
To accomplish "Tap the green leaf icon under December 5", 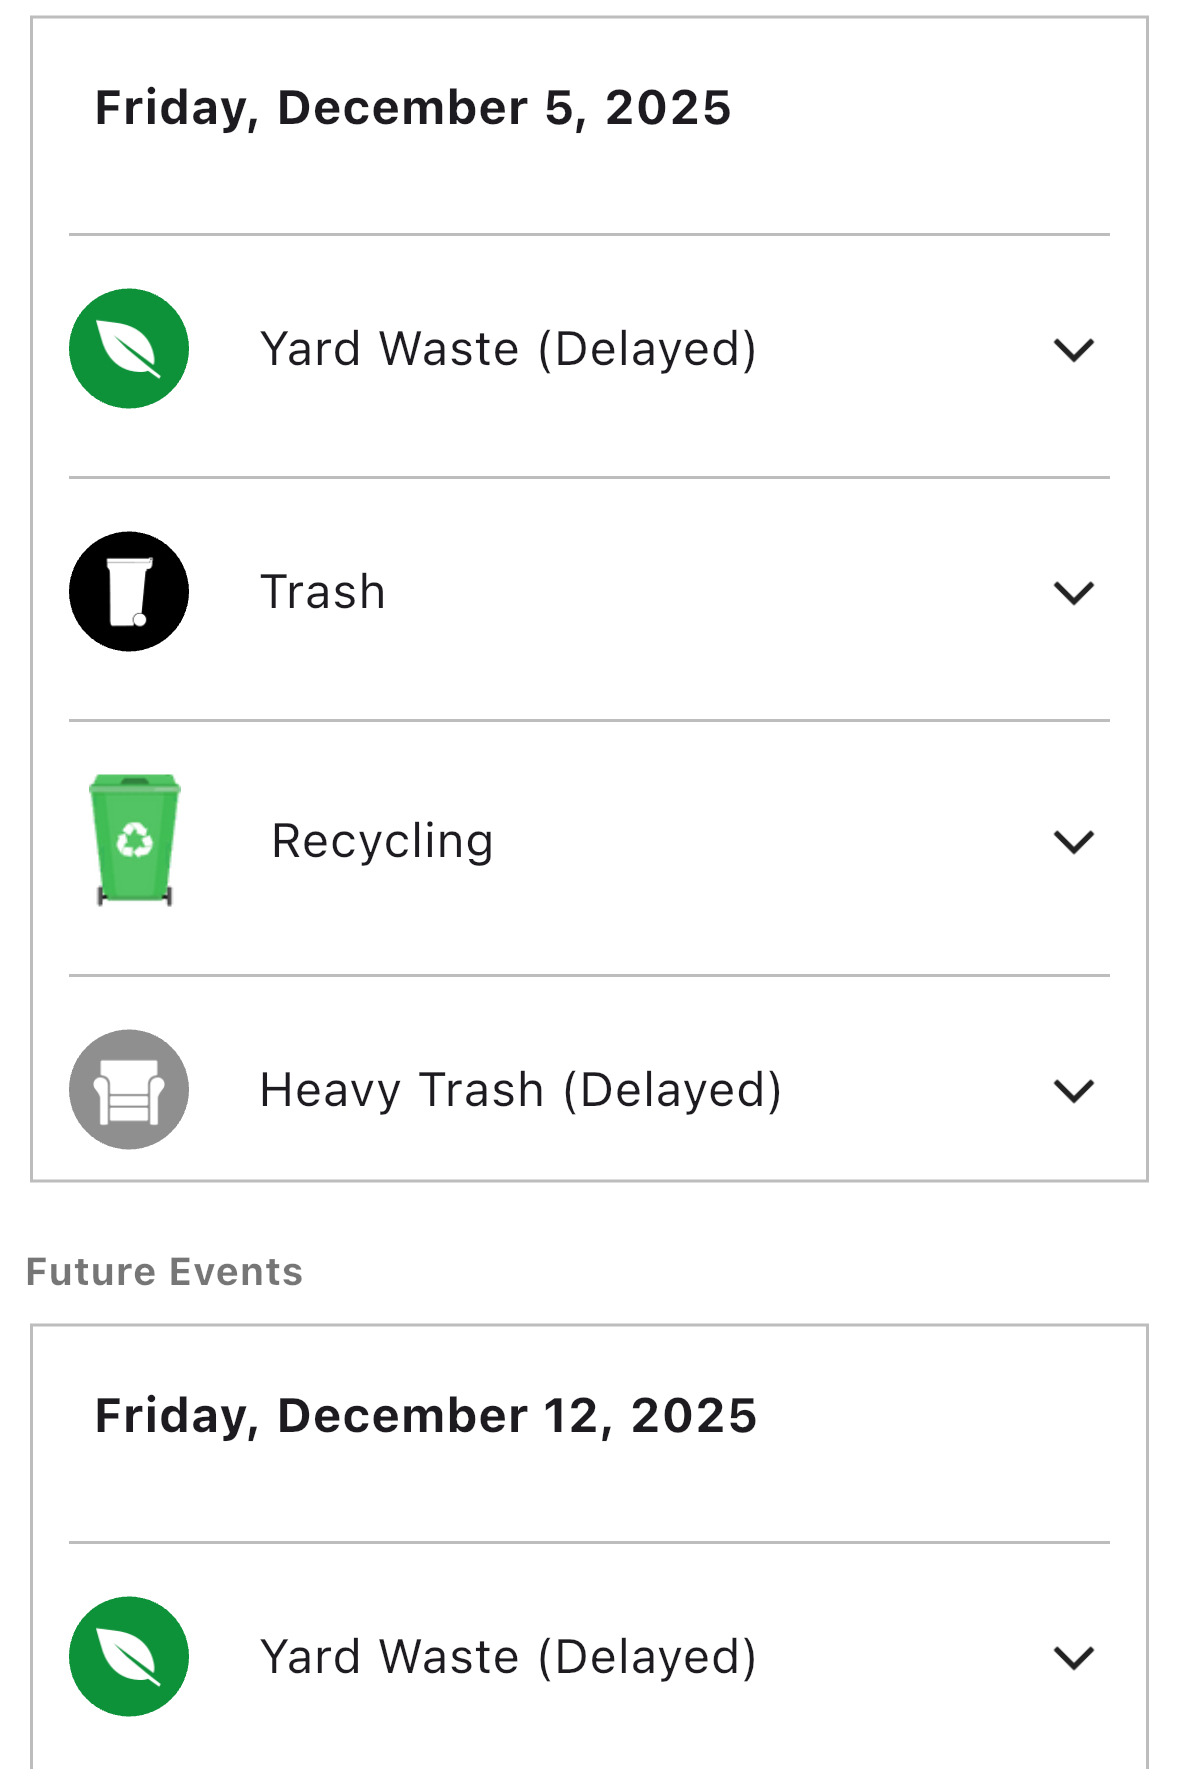I will [x=129, y=349].
